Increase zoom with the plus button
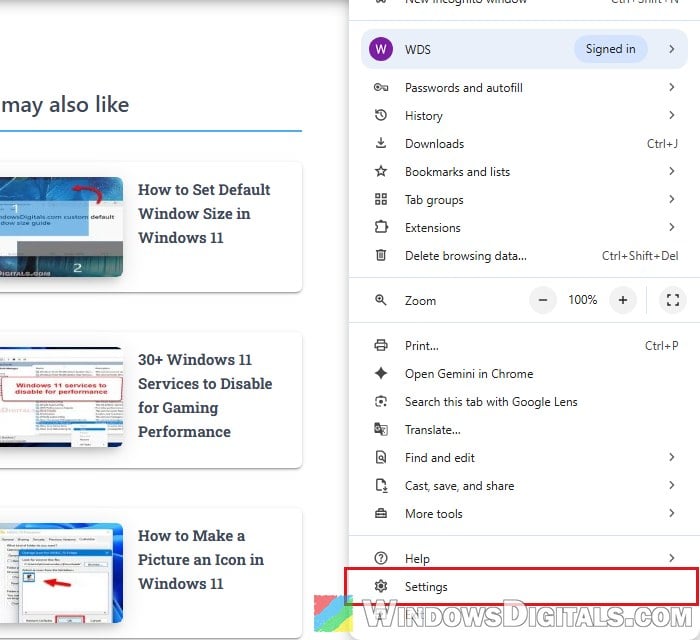The height and width of the screenshot is (640, 700). click(x=623, y=300)
